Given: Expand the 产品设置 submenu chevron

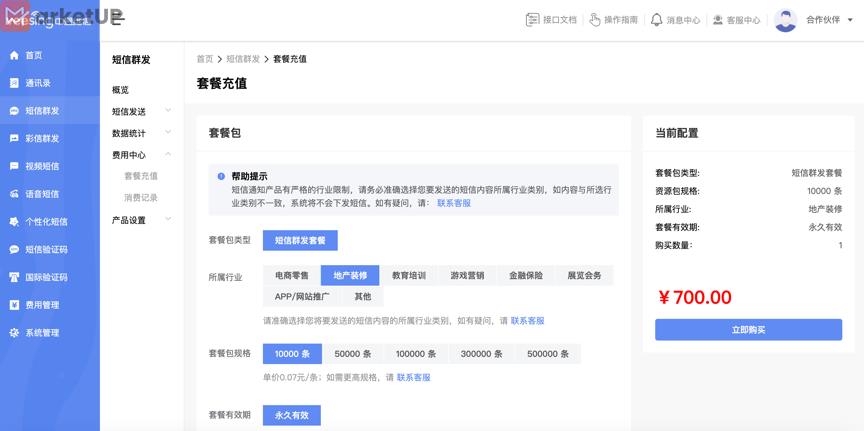Looking at the screenshot, I should coord(168,219).
